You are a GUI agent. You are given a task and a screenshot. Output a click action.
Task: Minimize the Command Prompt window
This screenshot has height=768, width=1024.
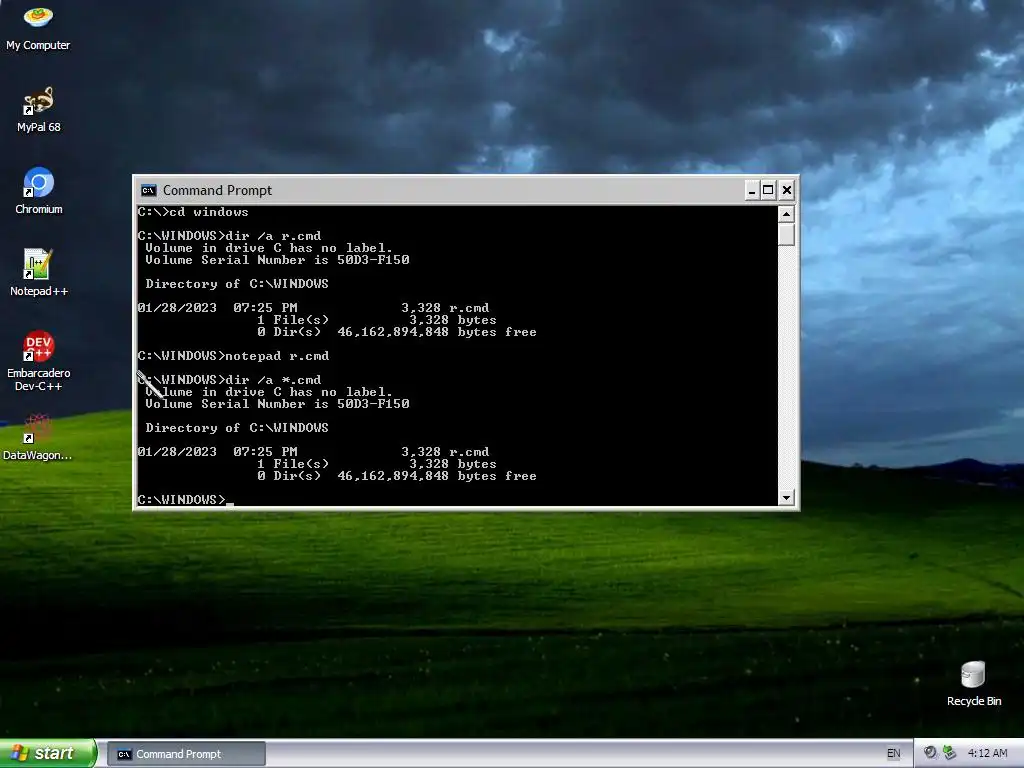[752, 190]
